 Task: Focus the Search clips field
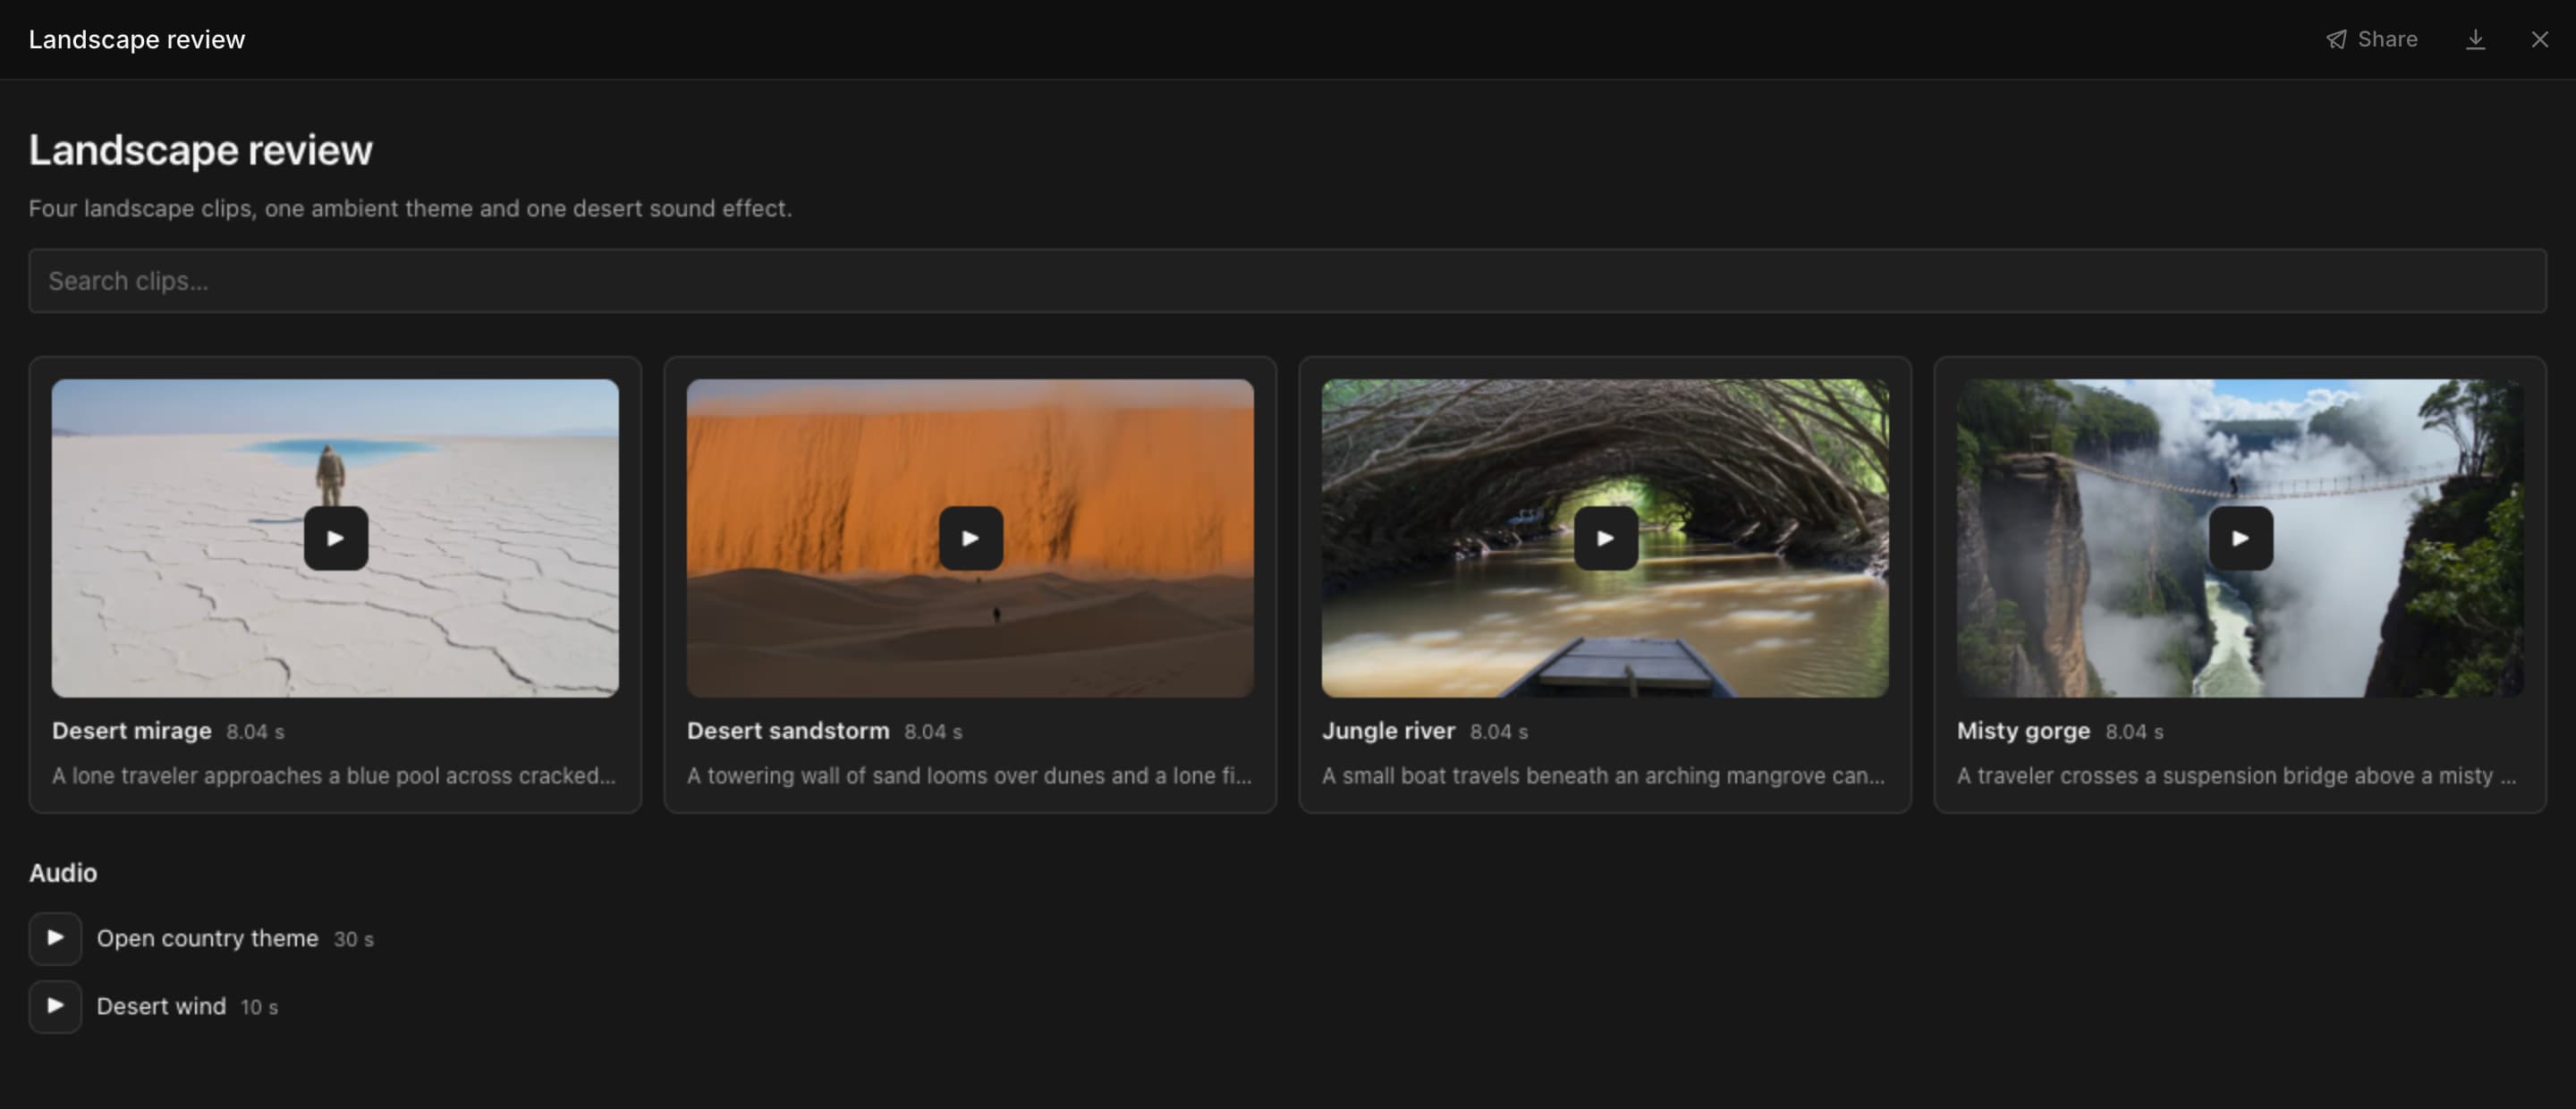1287,281
